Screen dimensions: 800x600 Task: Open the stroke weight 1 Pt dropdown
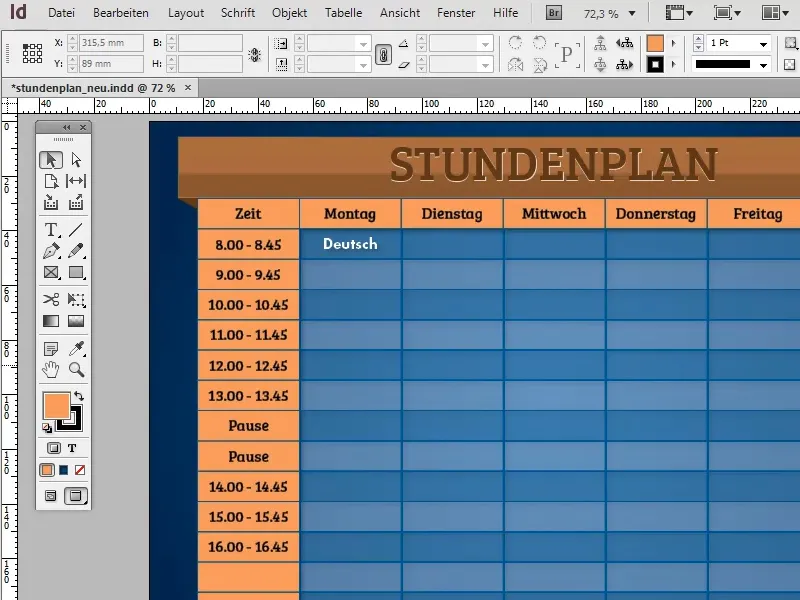pyautogui.click(x=763, y=44)
